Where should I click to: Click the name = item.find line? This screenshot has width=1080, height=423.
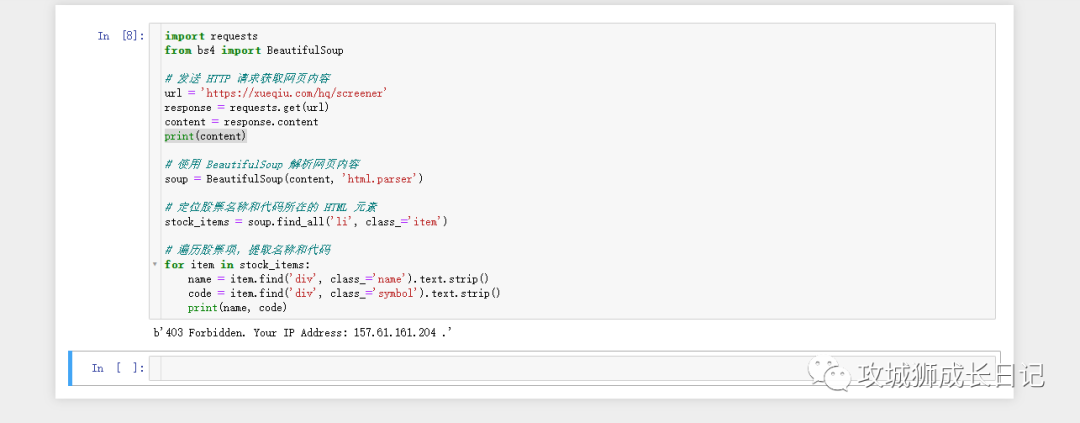pyautogui.click(x=337, y=279)
